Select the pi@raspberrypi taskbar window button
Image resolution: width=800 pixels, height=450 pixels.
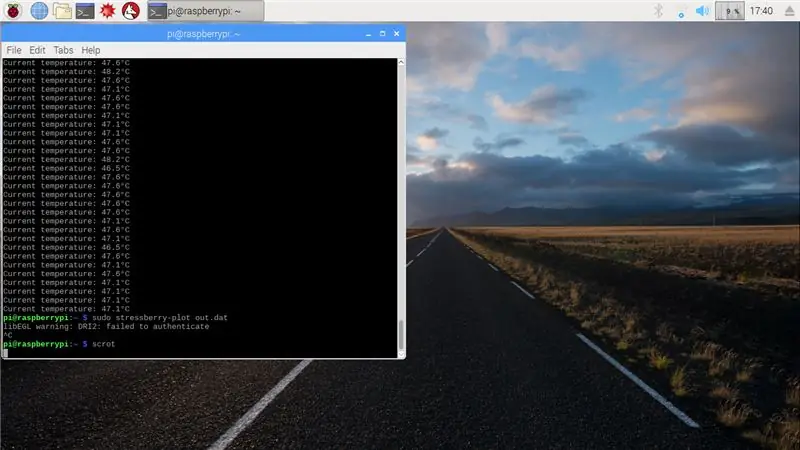(206, 11)
